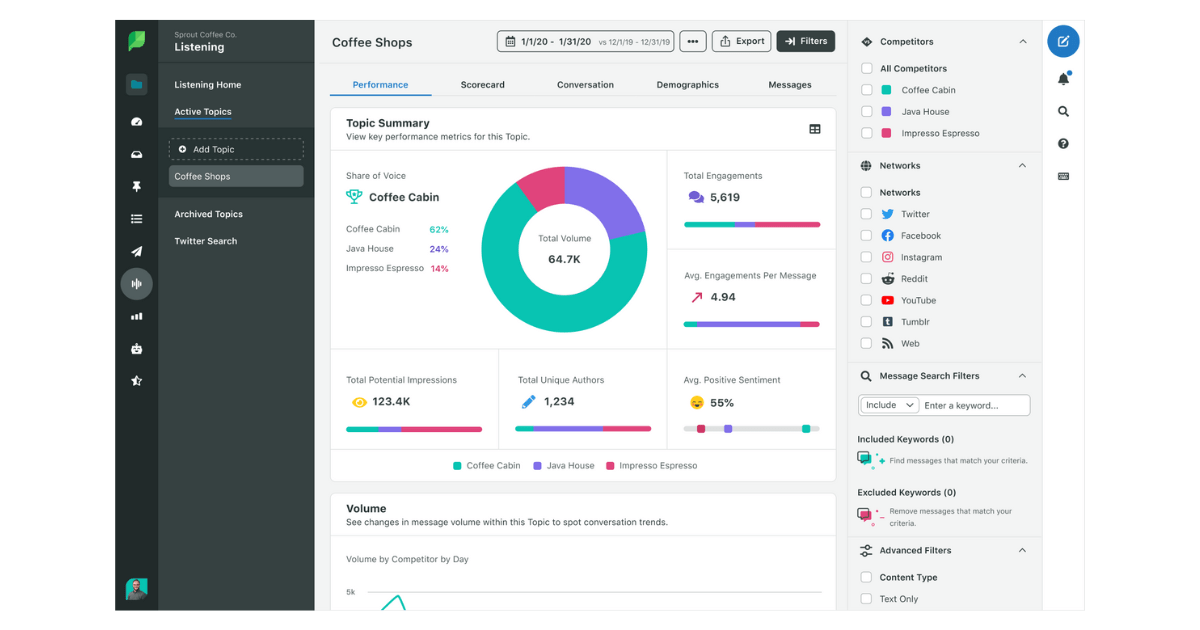The width and height of the screenshot is (1200, 630).
Task: Open the help question mark icon
Action: 1063,144
